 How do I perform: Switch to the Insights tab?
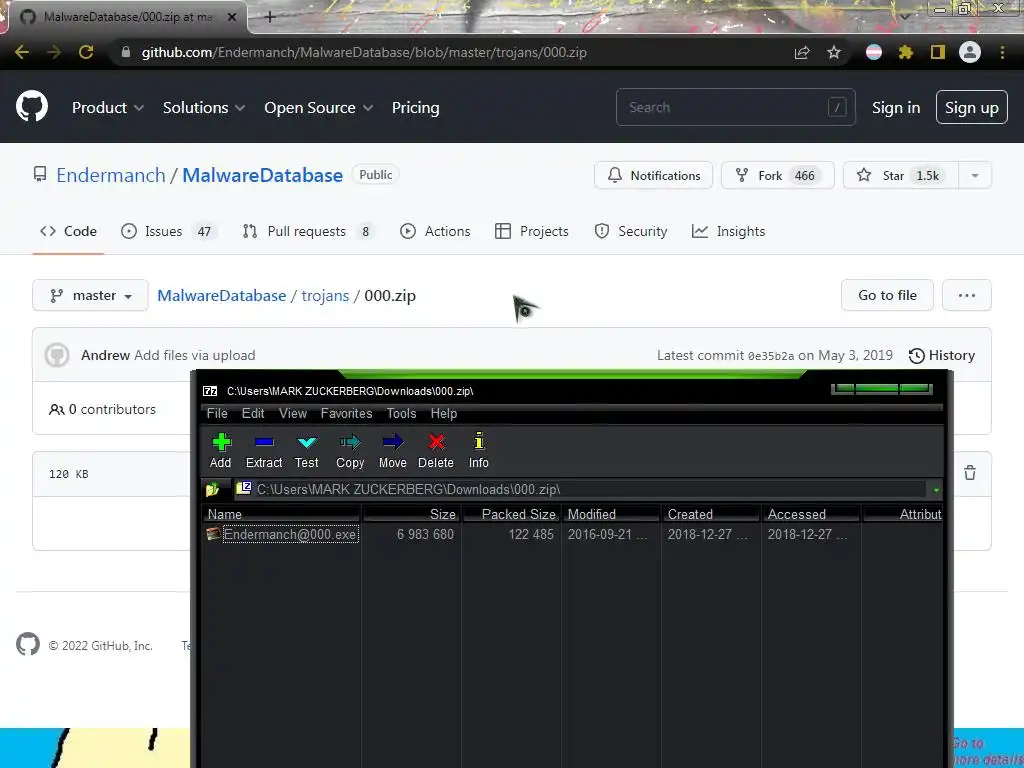click(x=728, y=231)
